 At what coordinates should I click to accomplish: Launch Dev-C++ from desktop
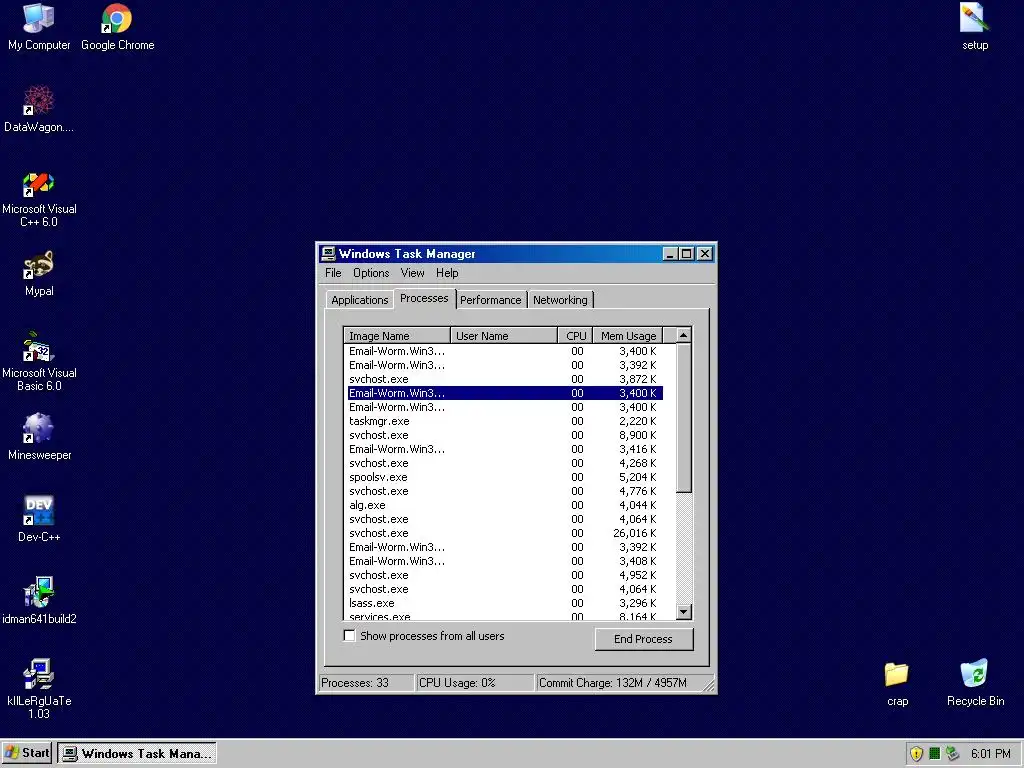[x=39, y=519]
